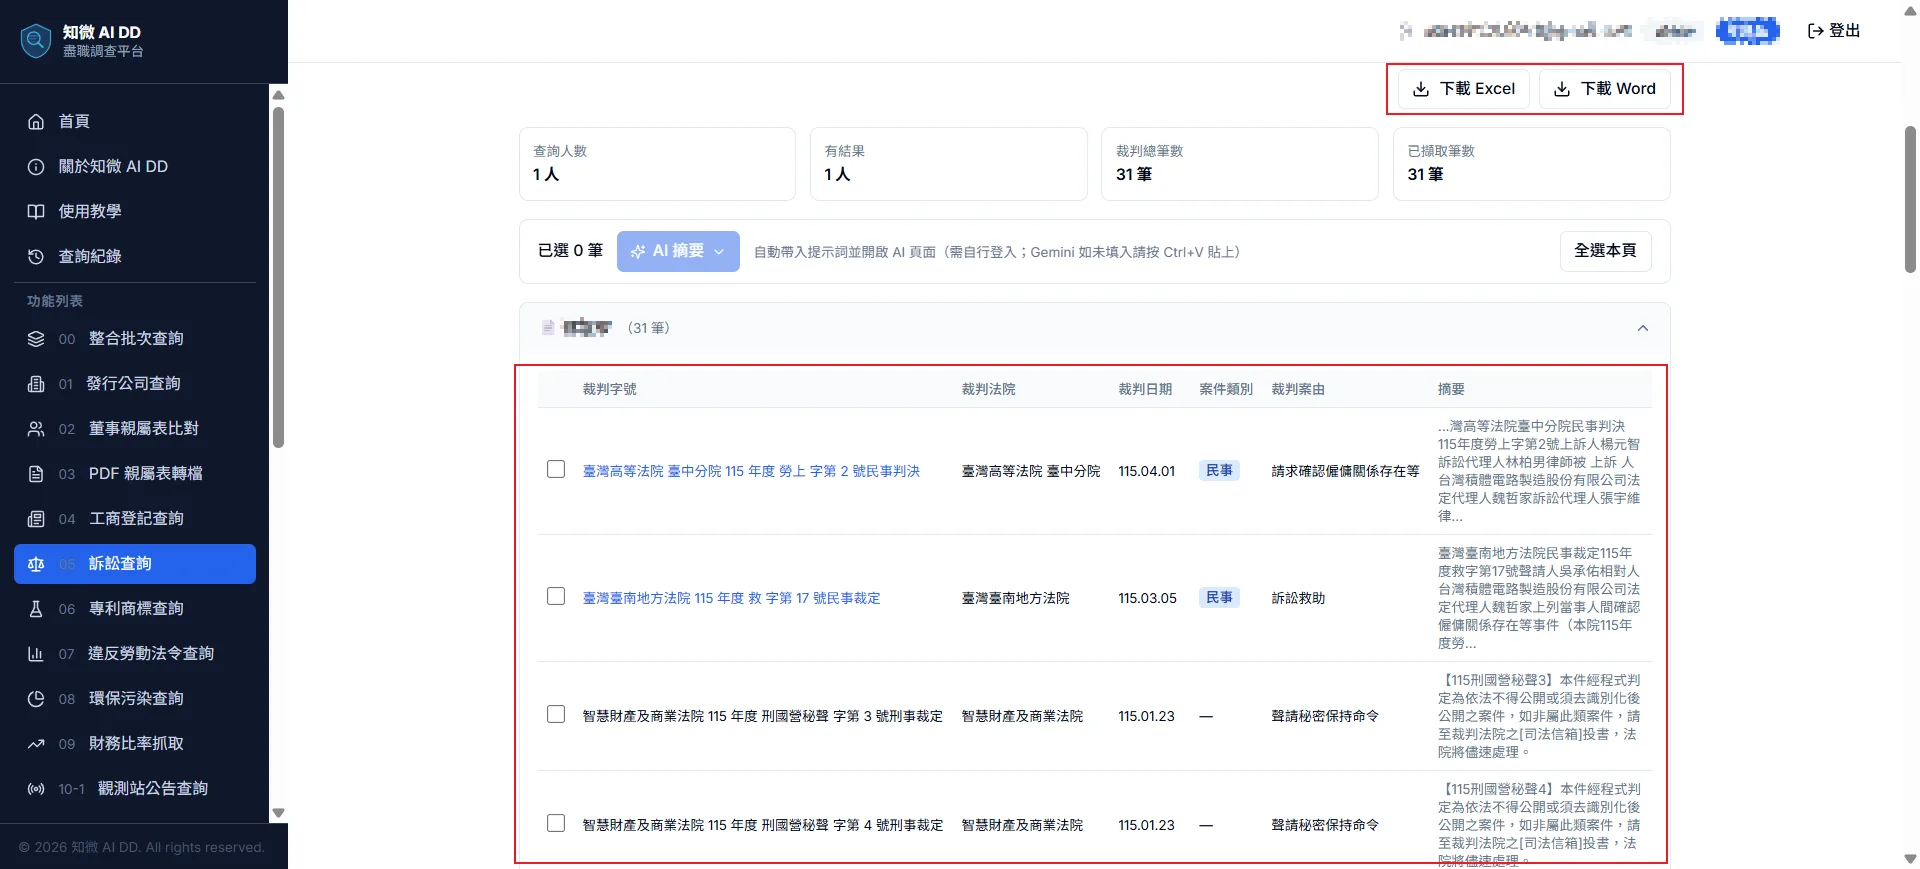
Task: Click the main page vertical scrollbar thumb
Action: [x=1910, y=199]
